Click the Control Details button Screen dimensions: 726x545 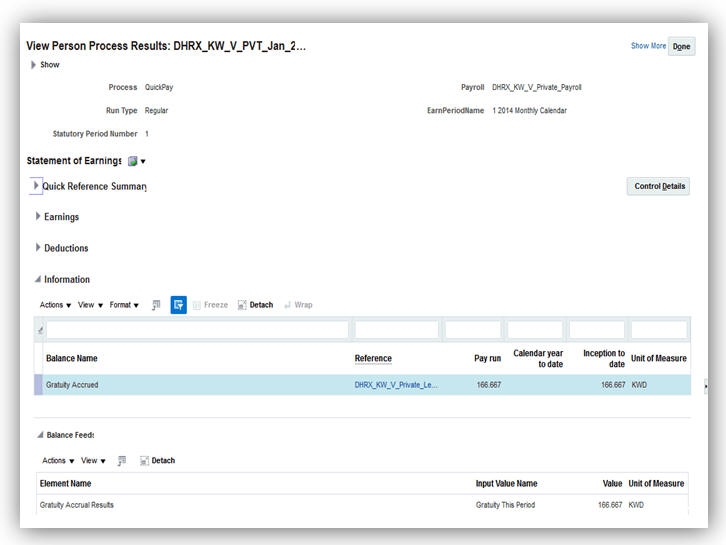[x=658, y=186]
